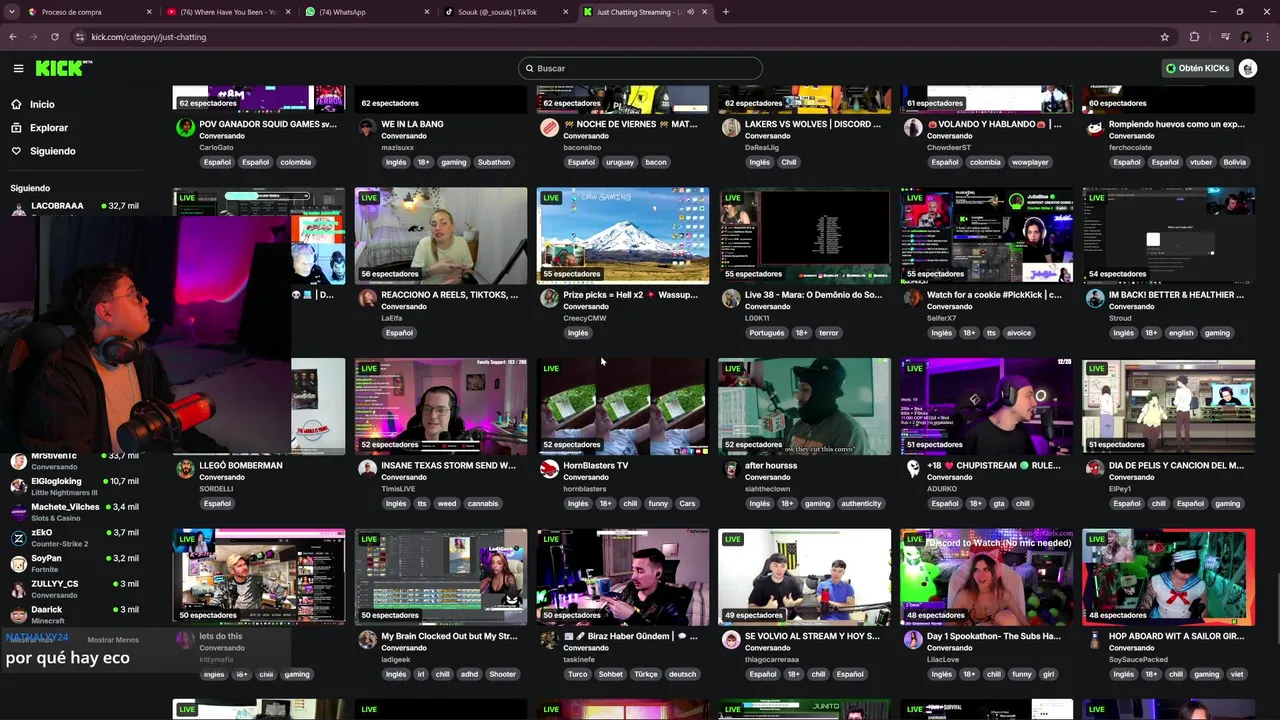The image size is (1280, 720).
Task: Open My Brain Clocked Out stream title
Action: 449,636
